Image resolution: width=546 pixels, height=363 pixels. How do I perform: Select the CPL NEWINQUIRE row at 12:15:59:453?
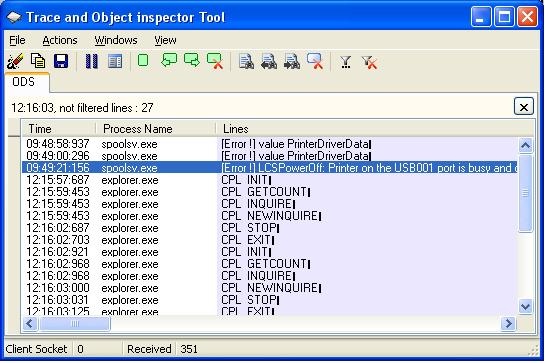click(x=270, y=216)
